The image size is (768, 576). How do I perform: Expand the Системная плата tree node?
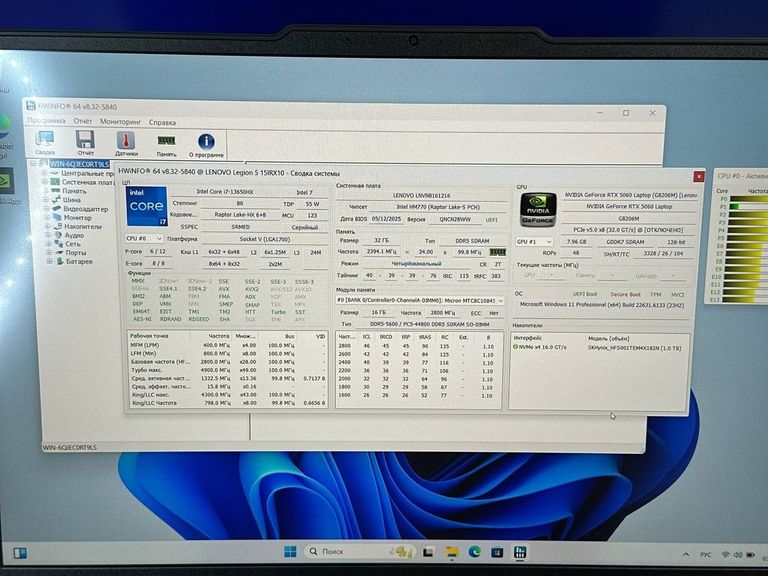(45, 182)
